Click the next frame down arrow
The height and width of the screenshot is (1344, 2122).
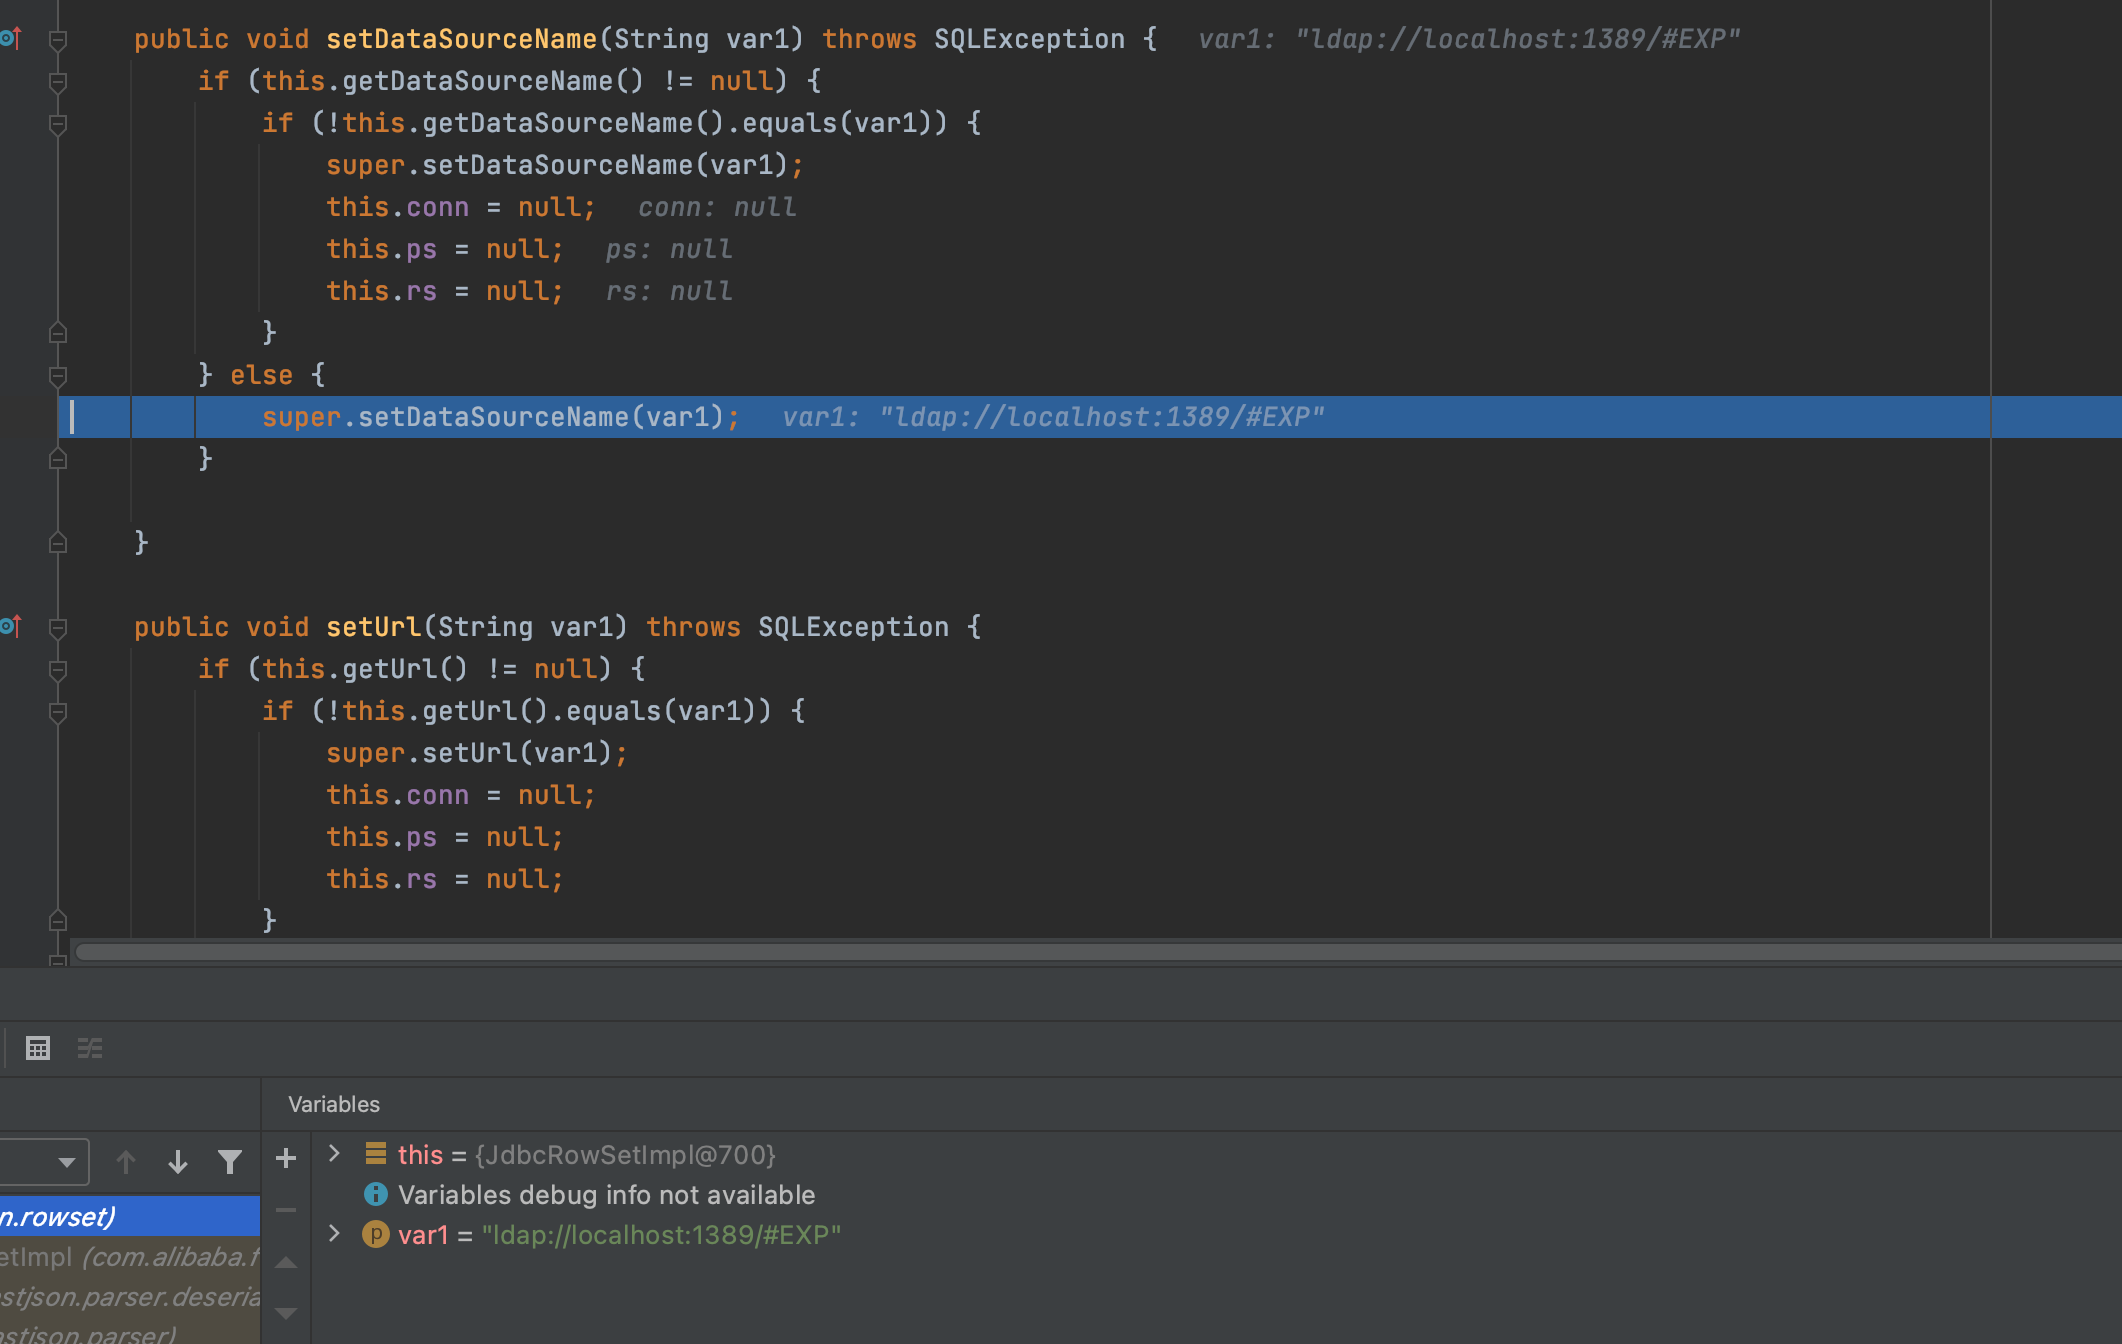(178, 1161)
